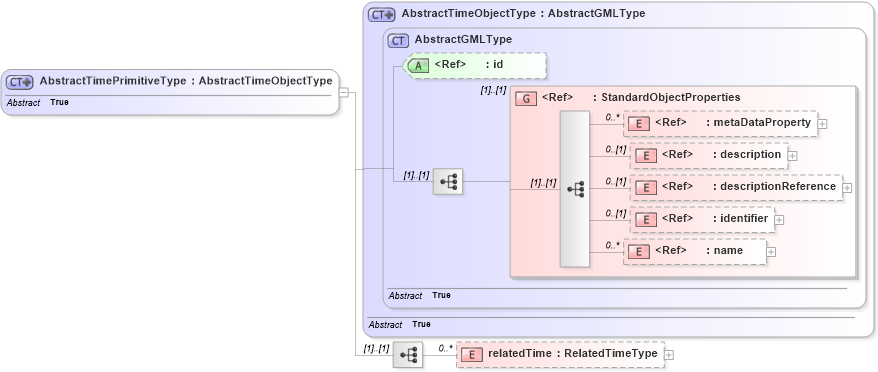Collapse the AbstractTimePrimitiveType node
The image size is (878, 372).
point(344,92)
